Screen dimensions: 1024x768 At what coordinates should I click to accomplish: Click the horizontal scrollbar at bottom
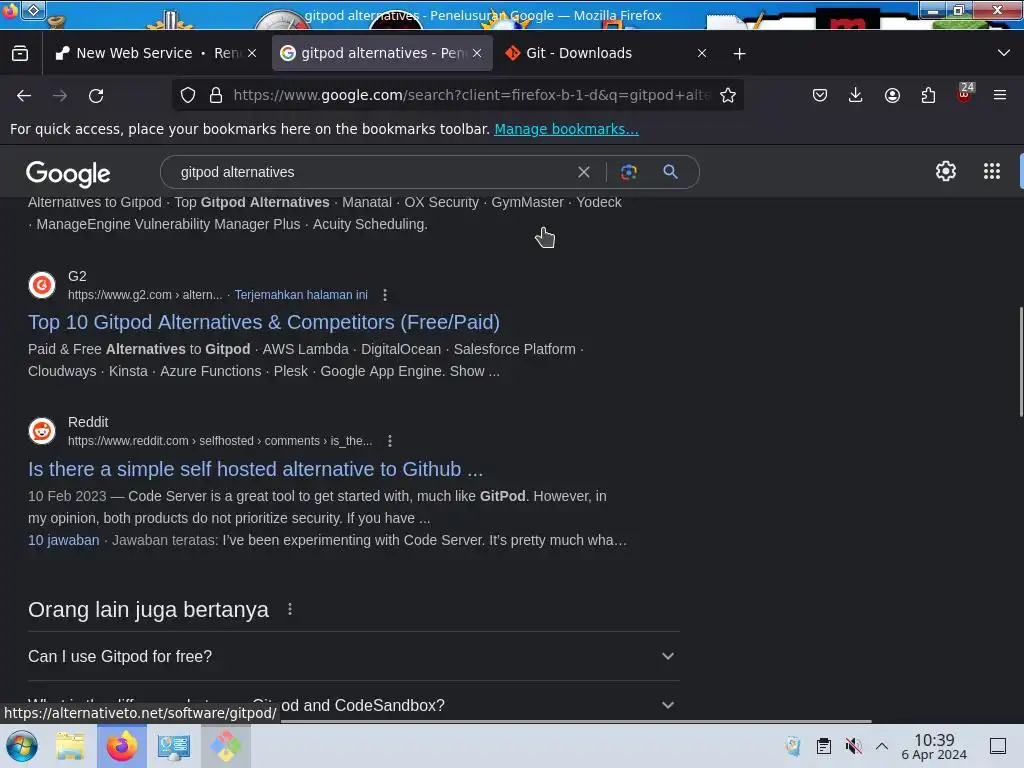pyautogui.click(x=575, y=721)
